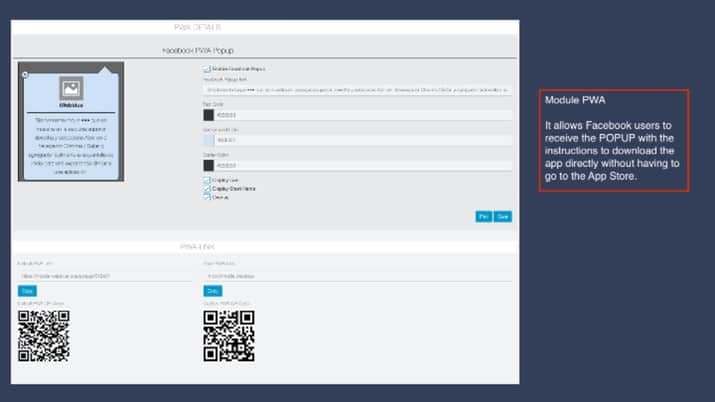Open the light blue background color swatch
This screenshot has width=715, height=402.
tap(208, 140)
